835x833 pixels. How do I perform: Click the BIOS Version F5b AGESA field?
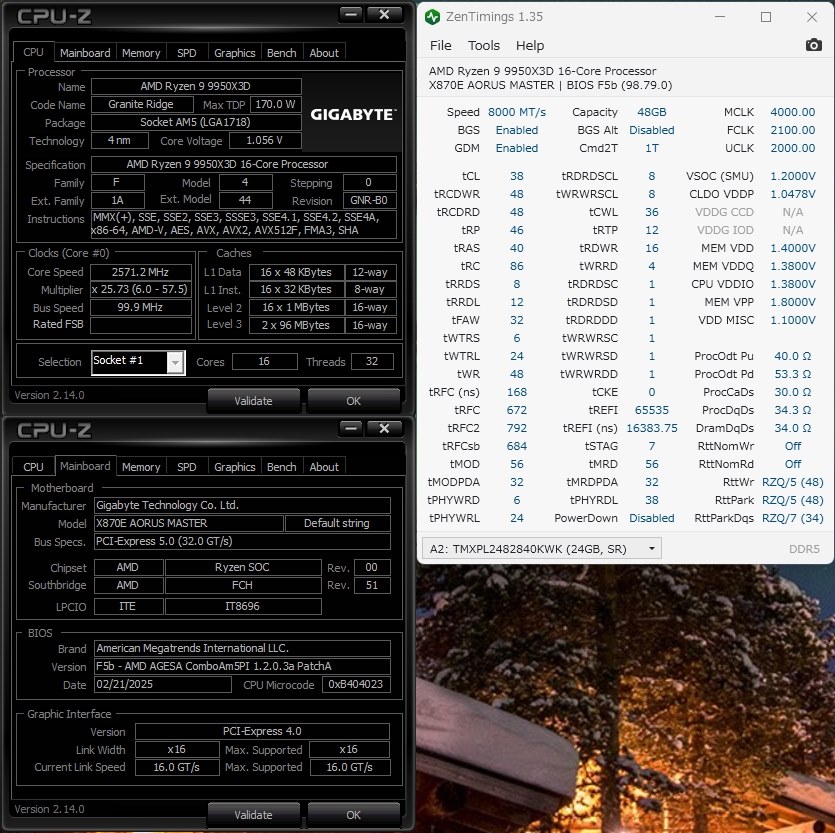242,666
